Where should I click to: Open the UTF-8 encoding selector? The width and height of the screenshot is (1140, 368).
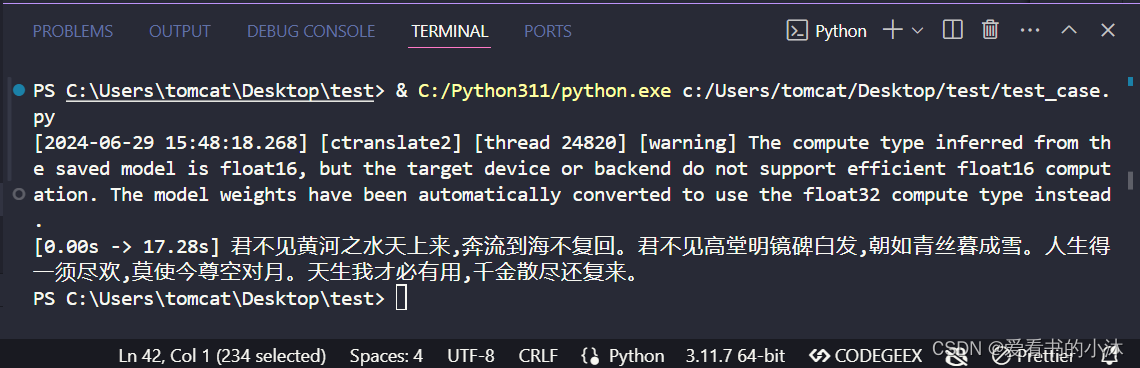[470, 356]
